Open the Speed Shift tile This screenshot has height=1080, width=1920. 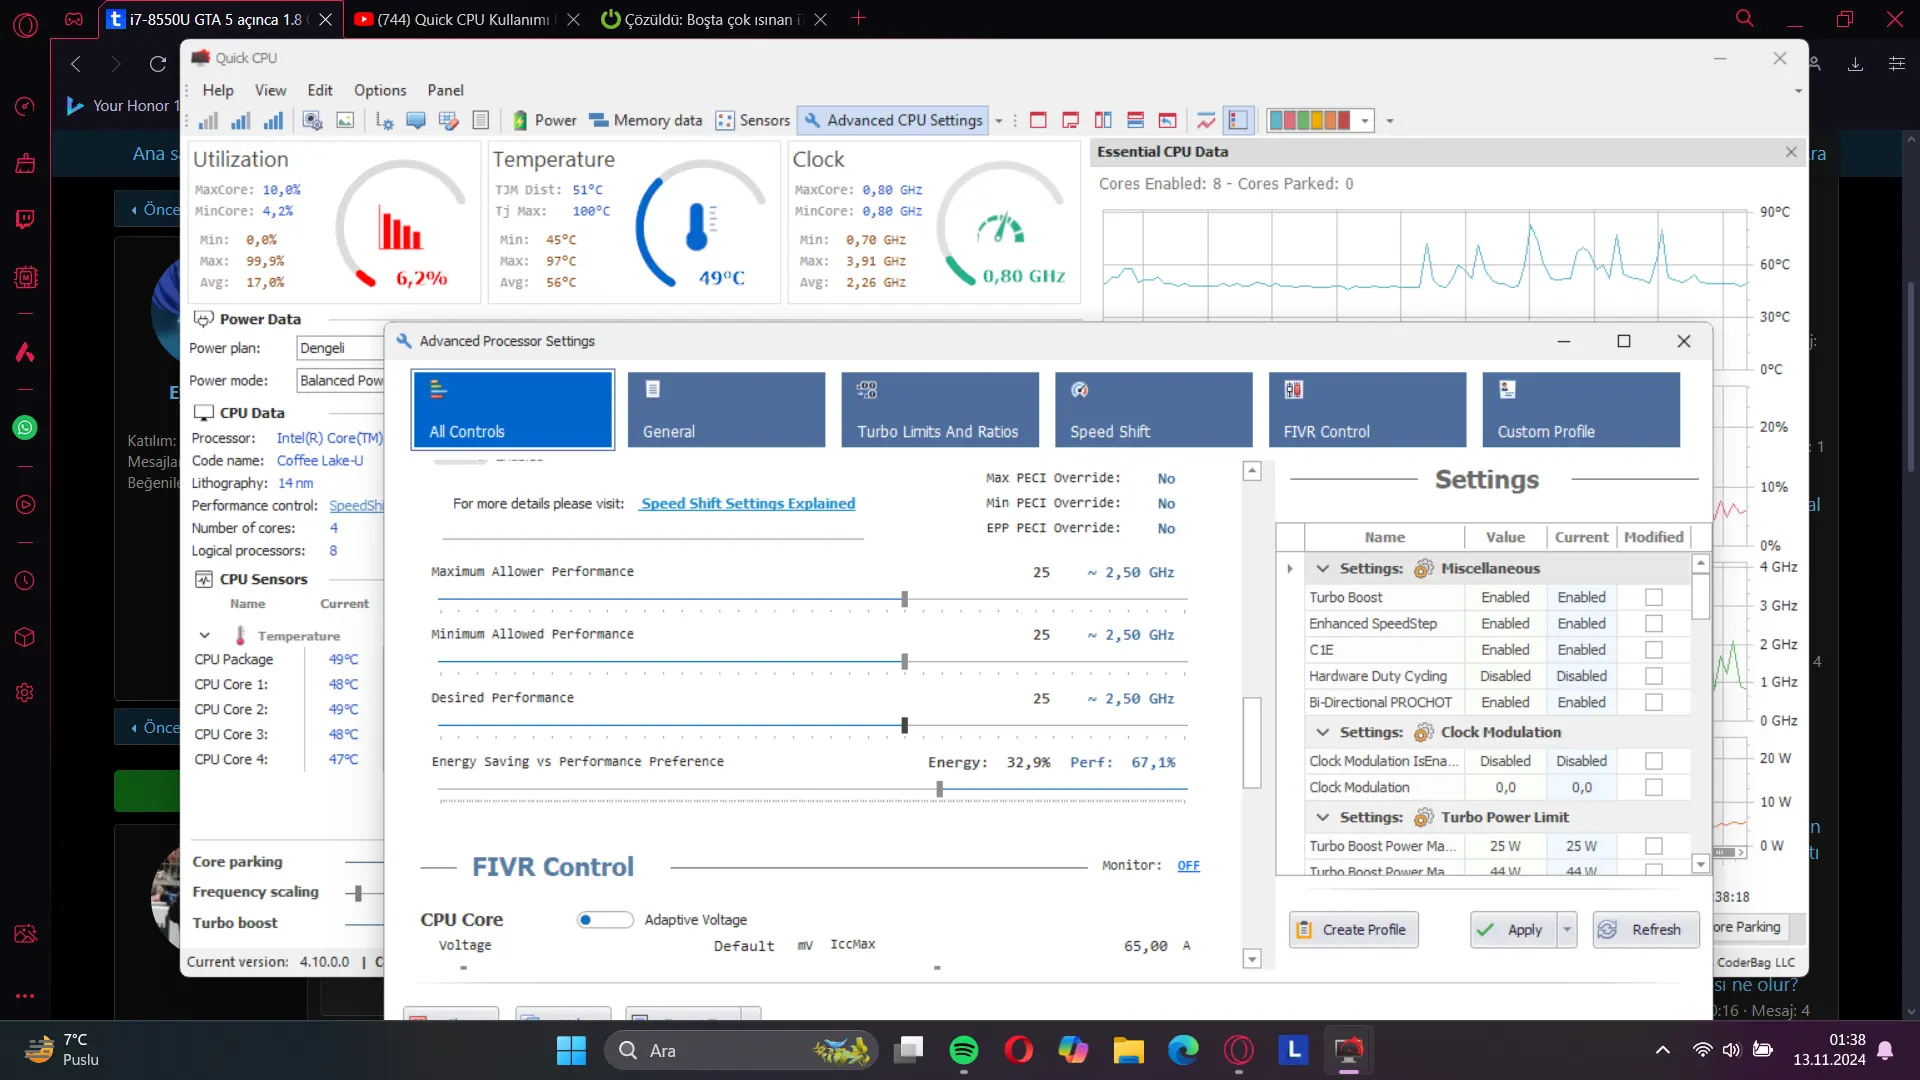[1153, 409]
